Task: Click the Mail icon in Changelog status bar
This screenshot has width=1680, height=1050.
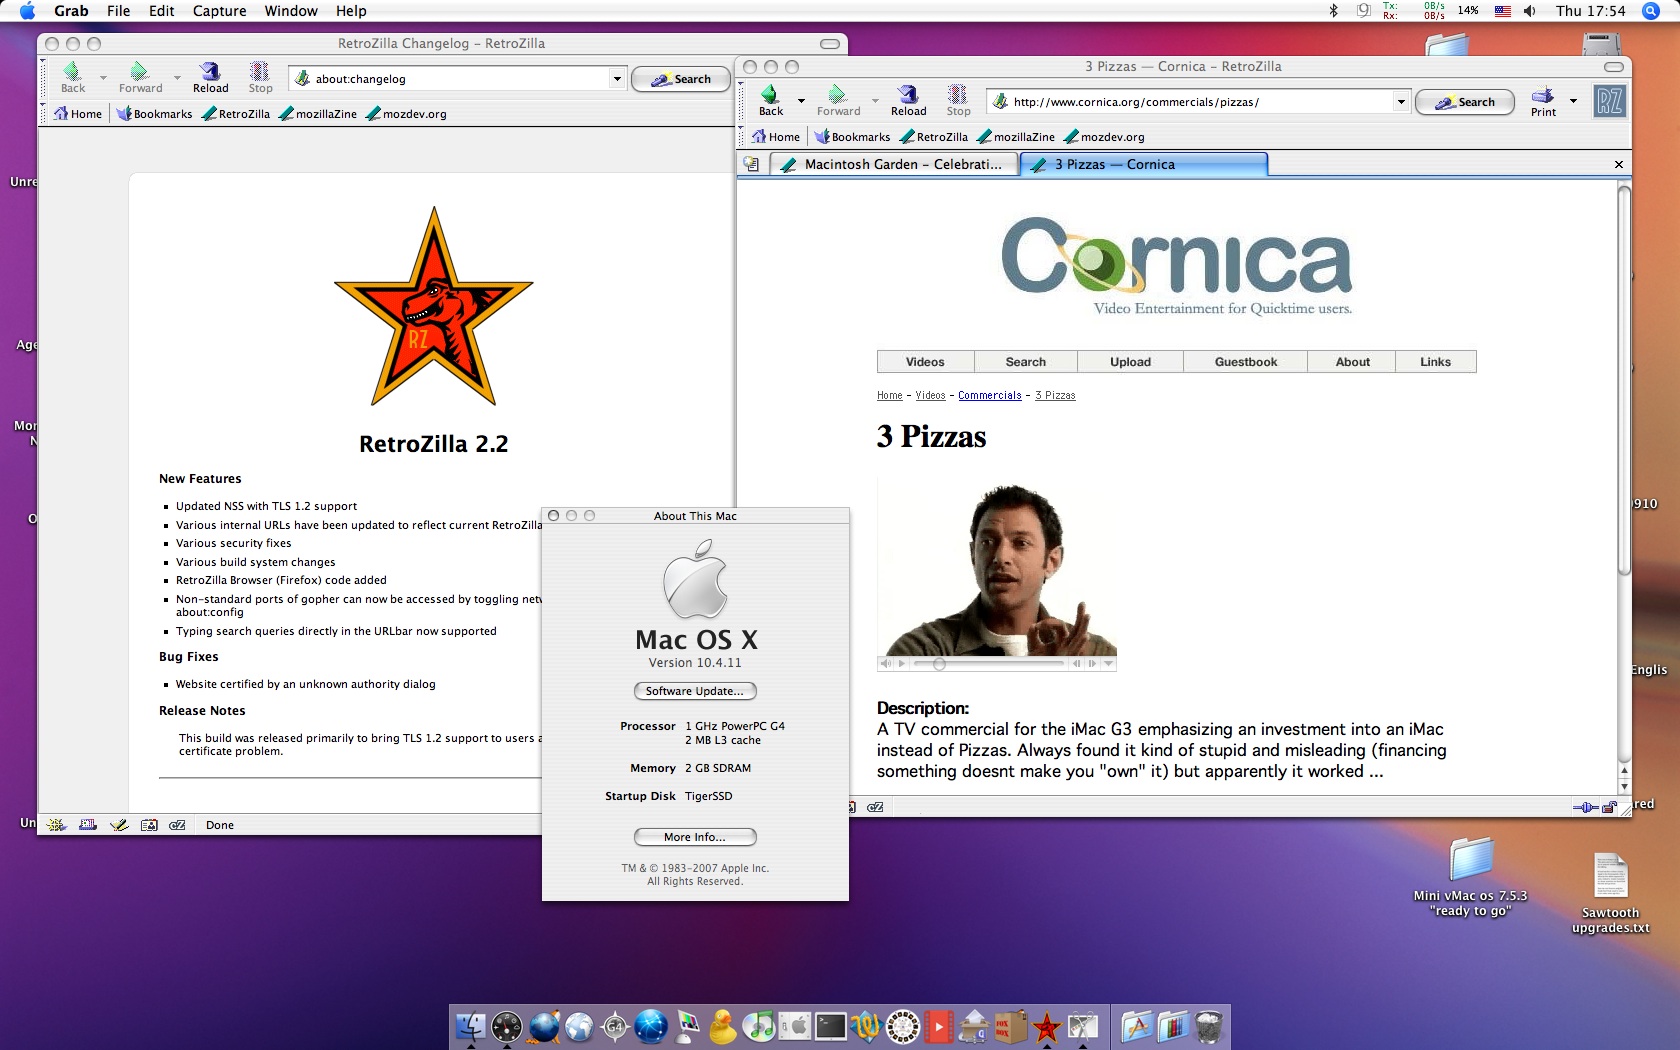Action: click(88, 825)
